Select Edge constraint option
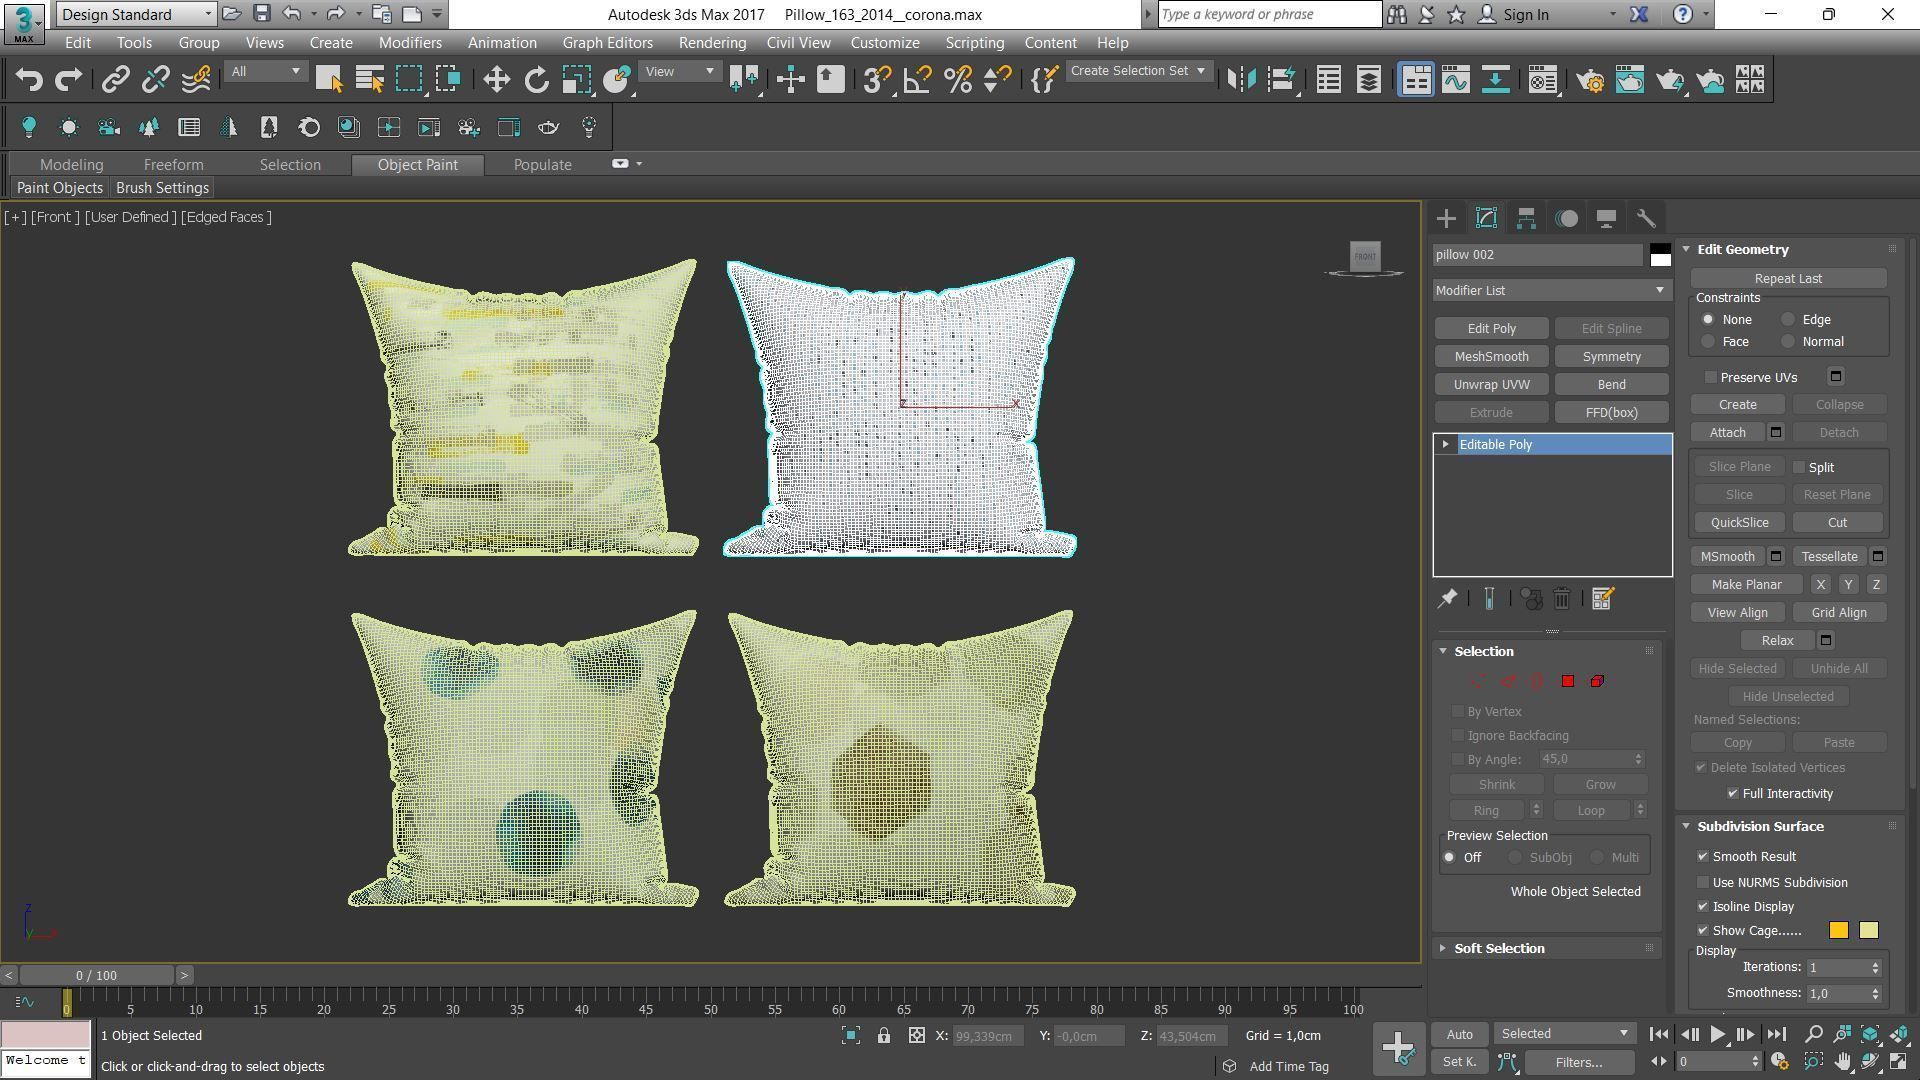The height and width of the screenshot is (1080, 1920). coord(1788,320)
